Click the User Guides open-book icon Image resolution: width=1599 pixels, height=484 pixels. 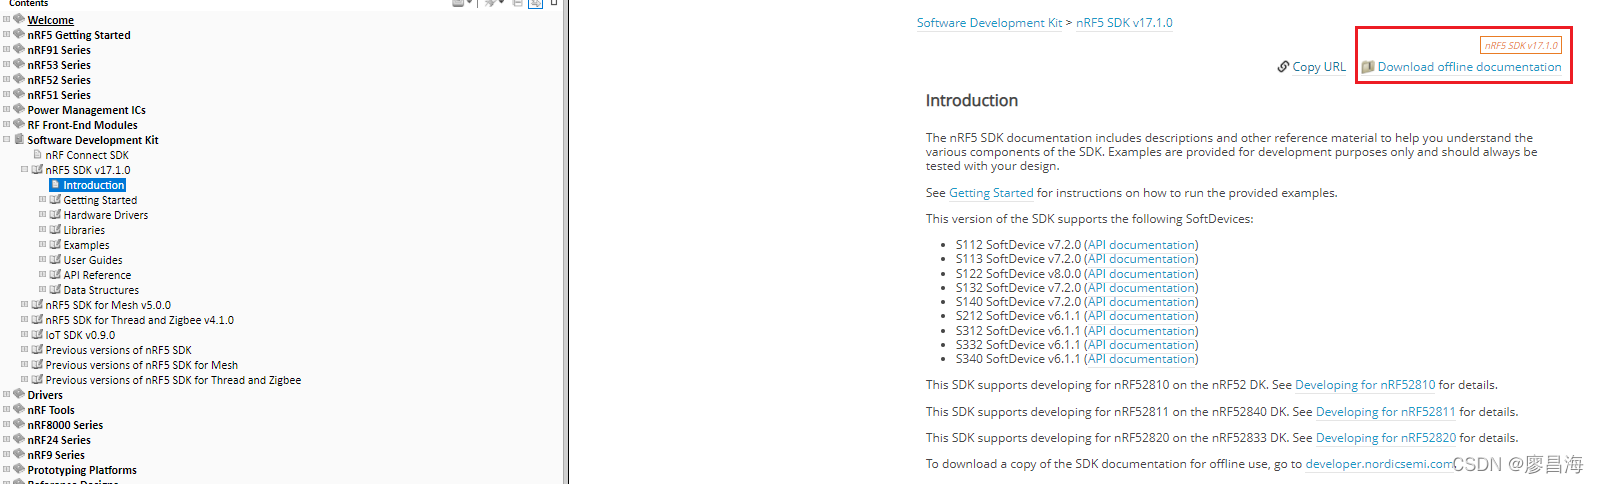56,259
